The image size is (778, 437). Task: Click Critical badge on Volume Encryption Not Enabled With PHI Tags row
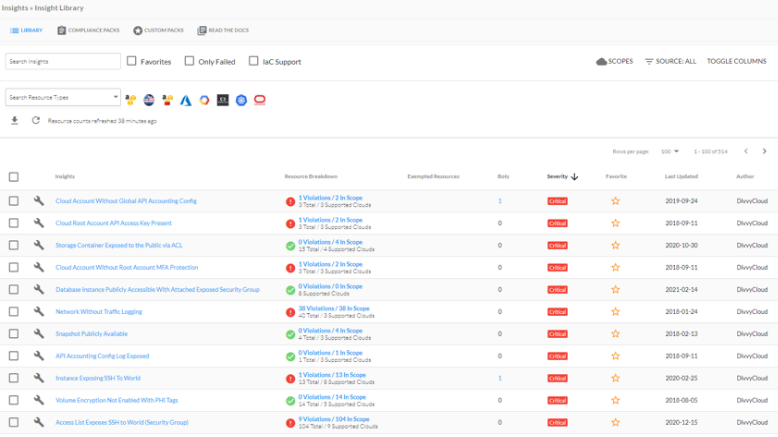(x=557, y=400)
